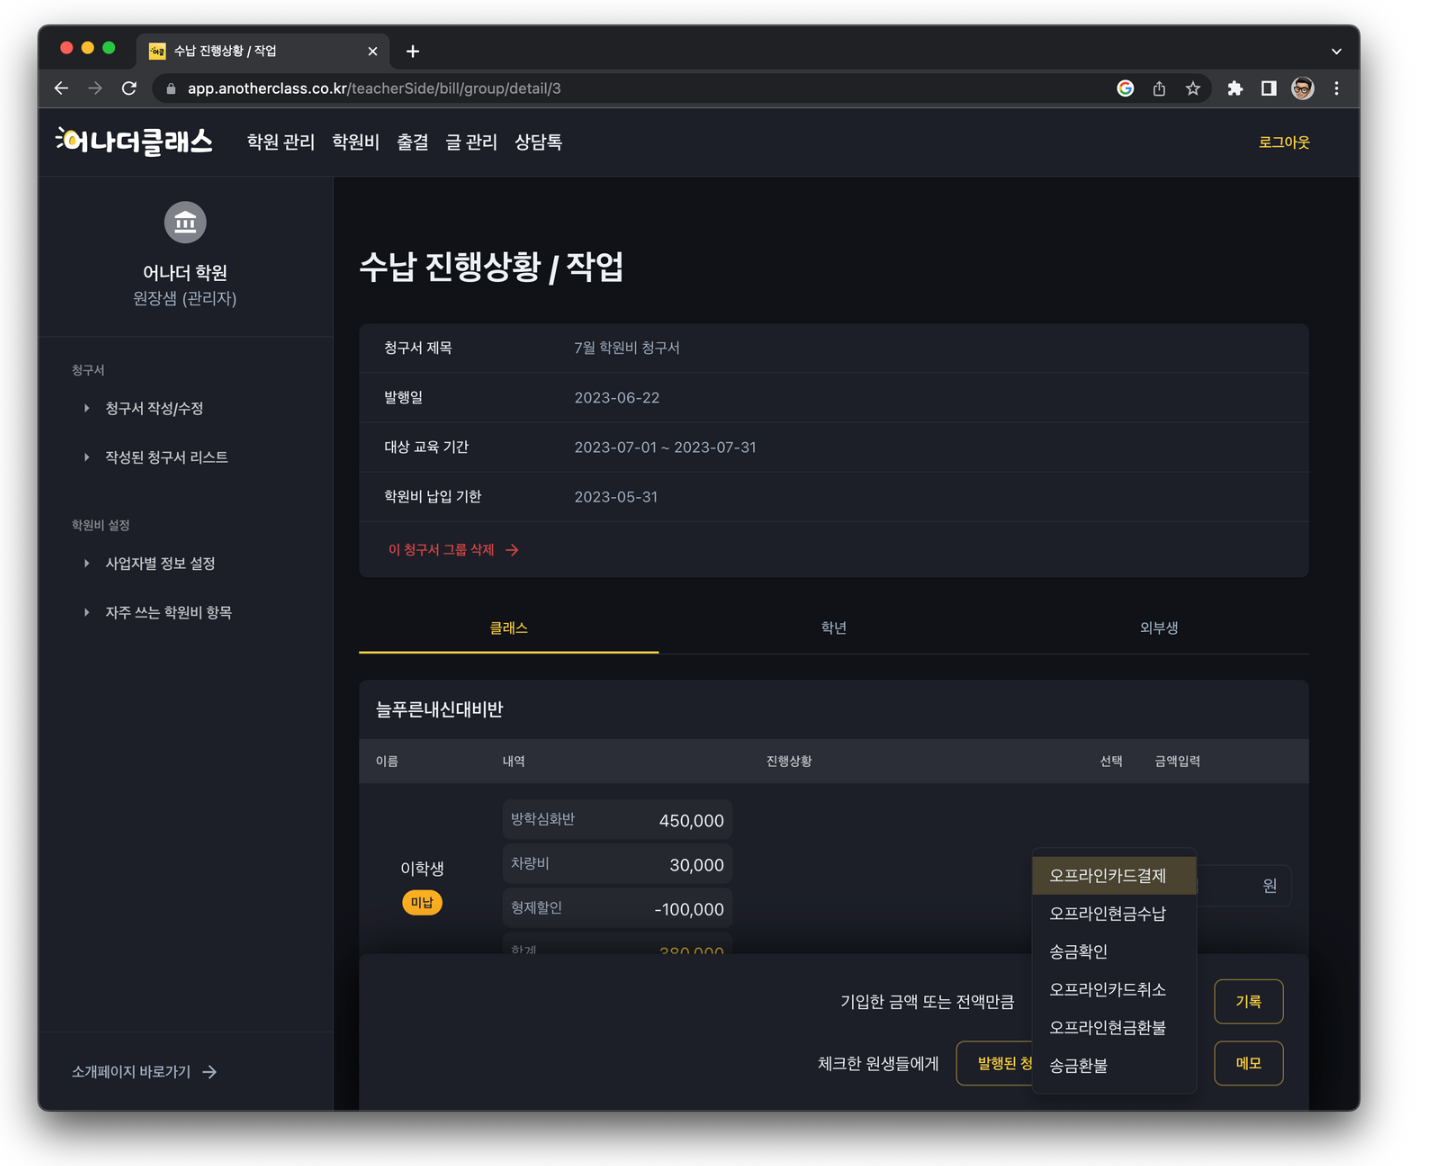
Task: Reload the page with refresh icon
Action: point(129,88)
